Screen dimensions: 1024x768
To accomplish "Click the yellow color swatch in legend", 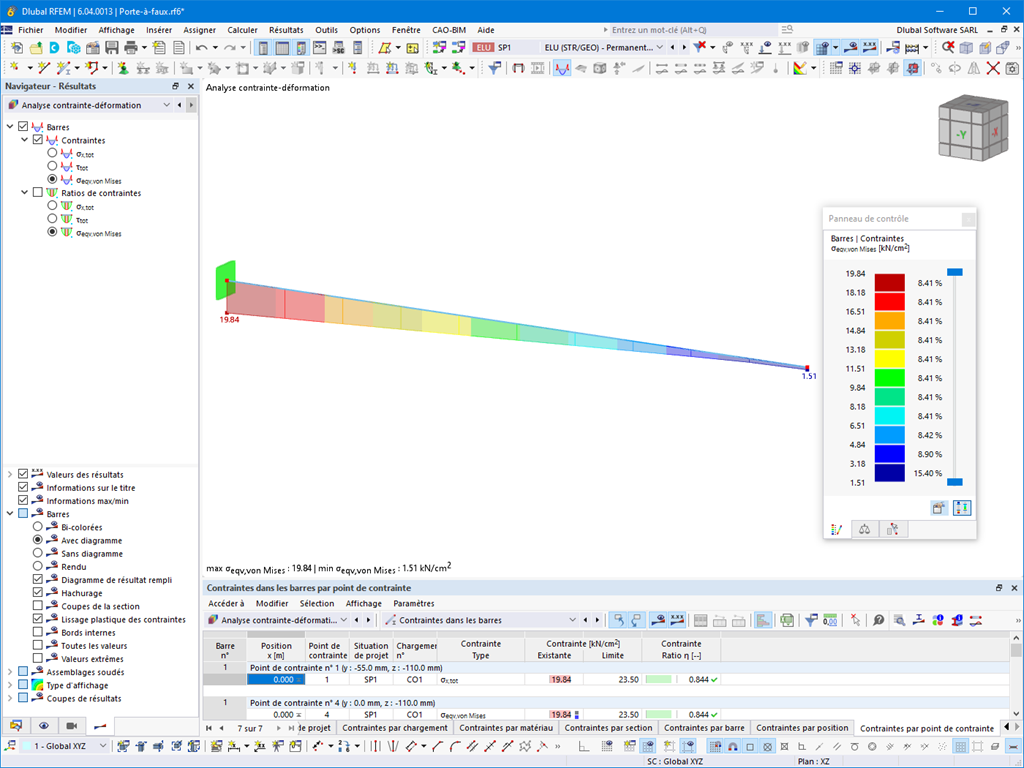I will [889, 359].
